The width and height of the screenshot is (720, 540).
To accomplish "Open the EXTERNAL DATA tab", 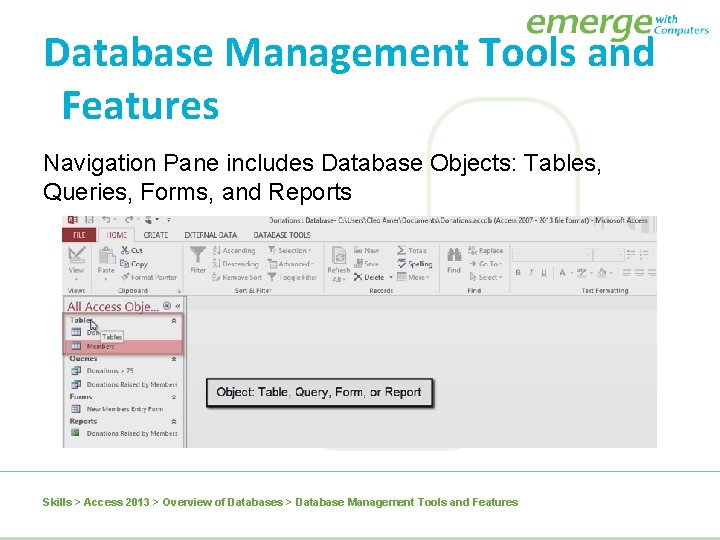I will click(x=211, y=235).
